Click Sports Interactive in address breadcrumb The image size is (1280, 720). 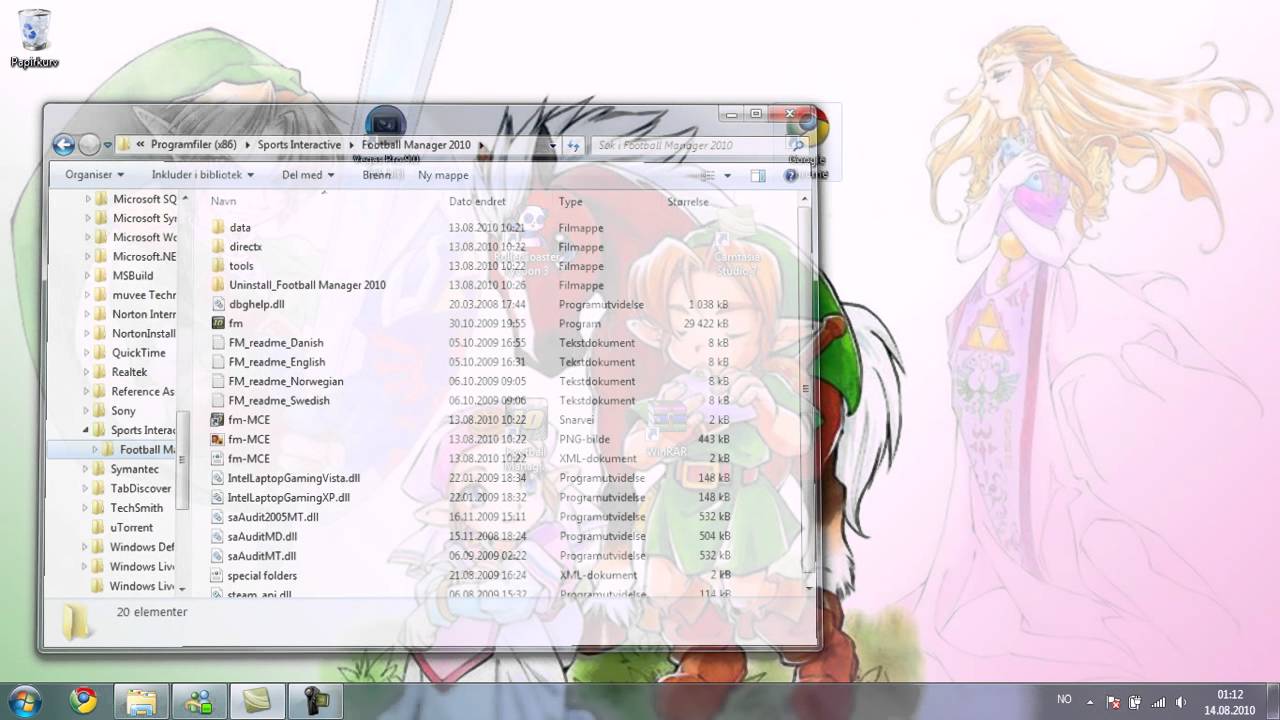[299, 145]
